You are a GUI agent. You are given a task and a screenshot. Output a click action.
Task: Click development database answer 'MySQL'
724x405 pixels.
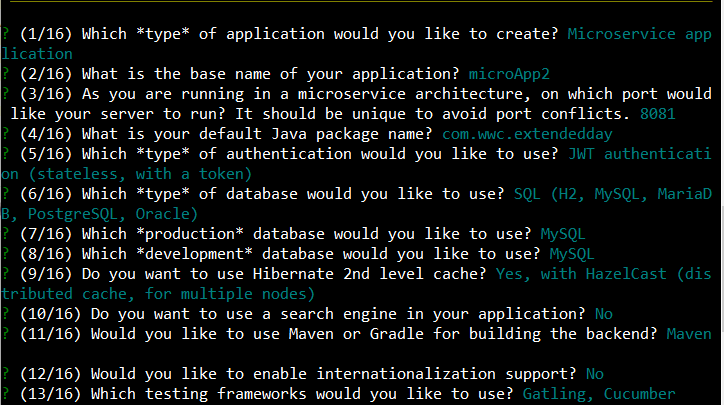coord(572,254)
